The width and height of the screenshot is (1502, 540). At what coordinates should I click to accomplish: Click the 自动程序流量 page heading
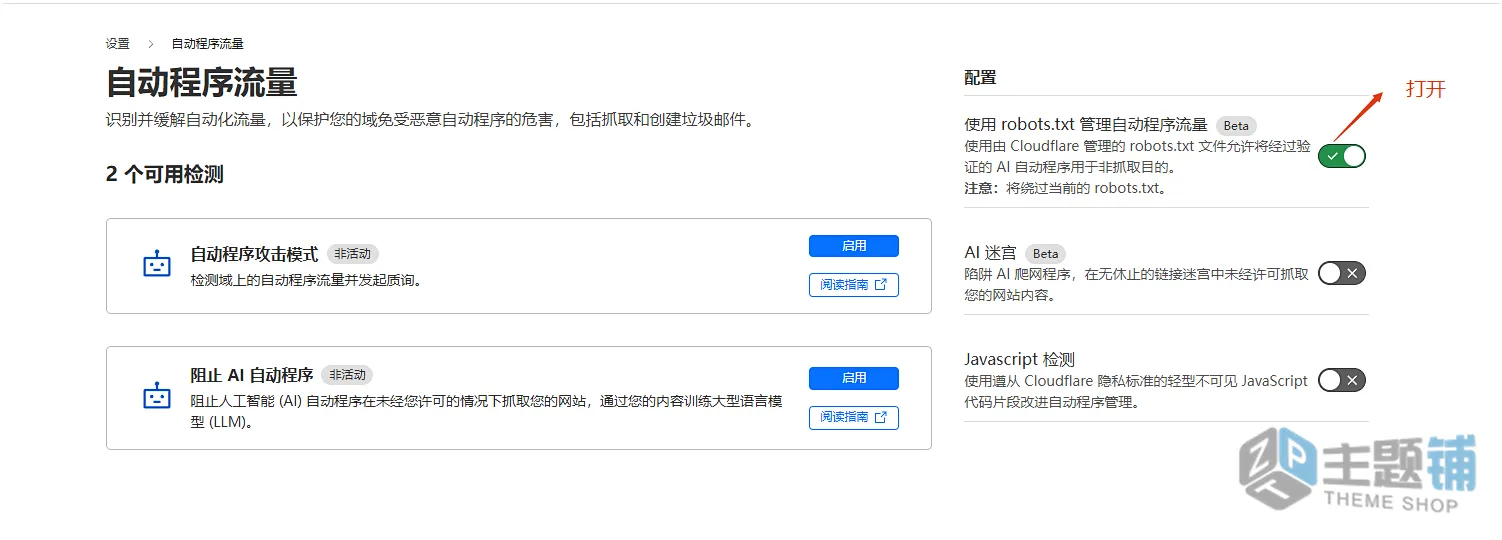[202, 83]
